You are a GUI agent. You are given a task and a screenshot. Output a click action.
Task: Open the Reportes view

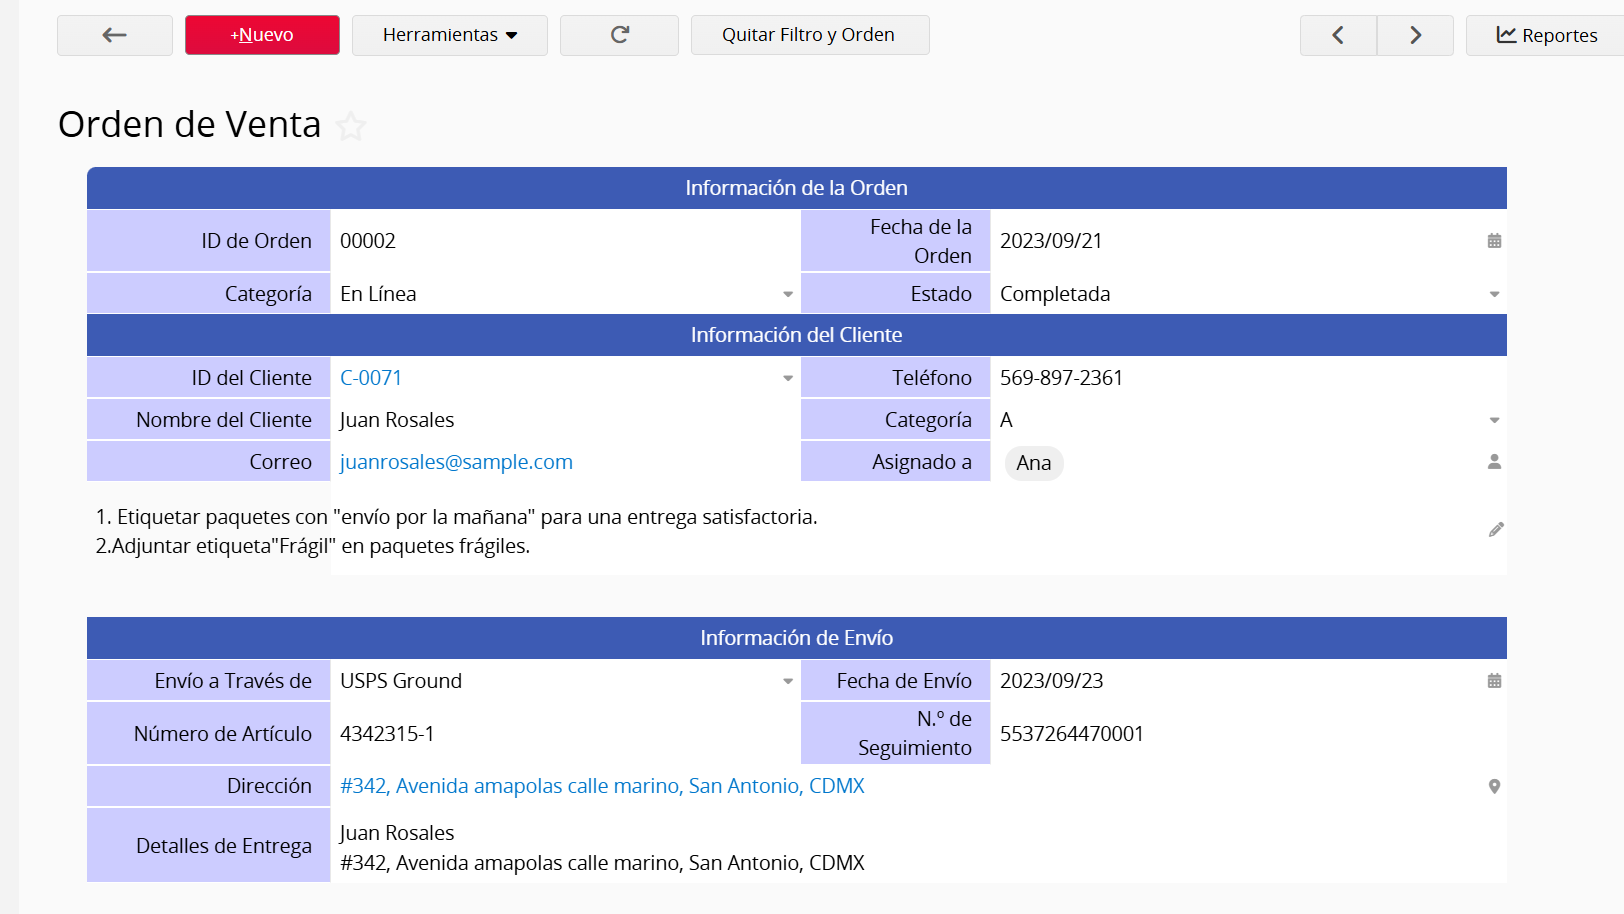[1546, 35]
